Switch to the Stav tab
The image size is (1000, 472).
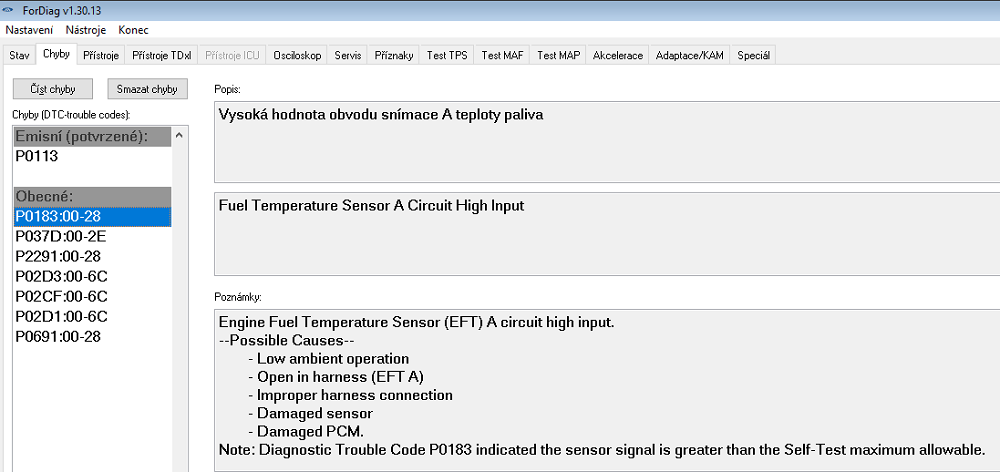coord(19,55)
